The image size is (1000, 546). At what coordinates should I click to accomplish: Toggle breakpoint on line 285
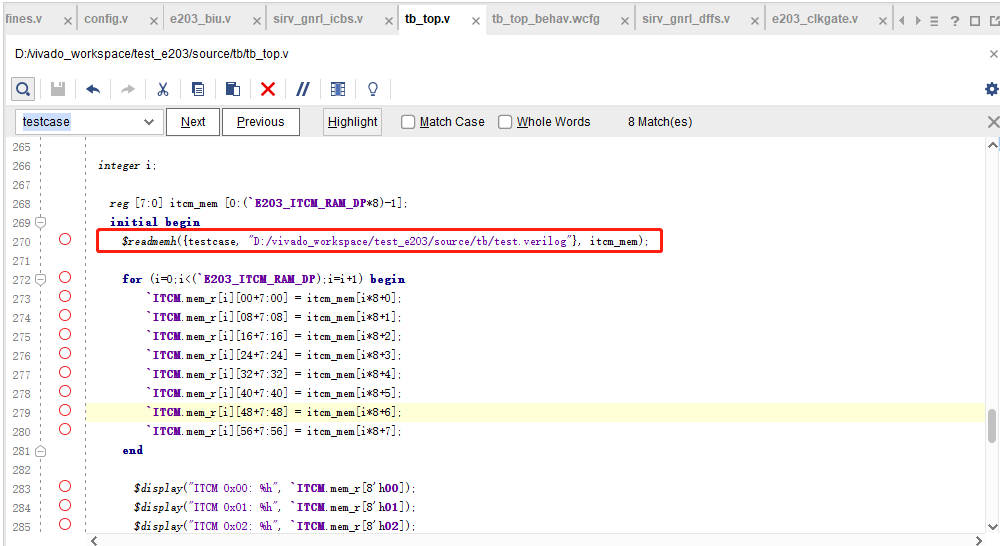coord(65,524)
